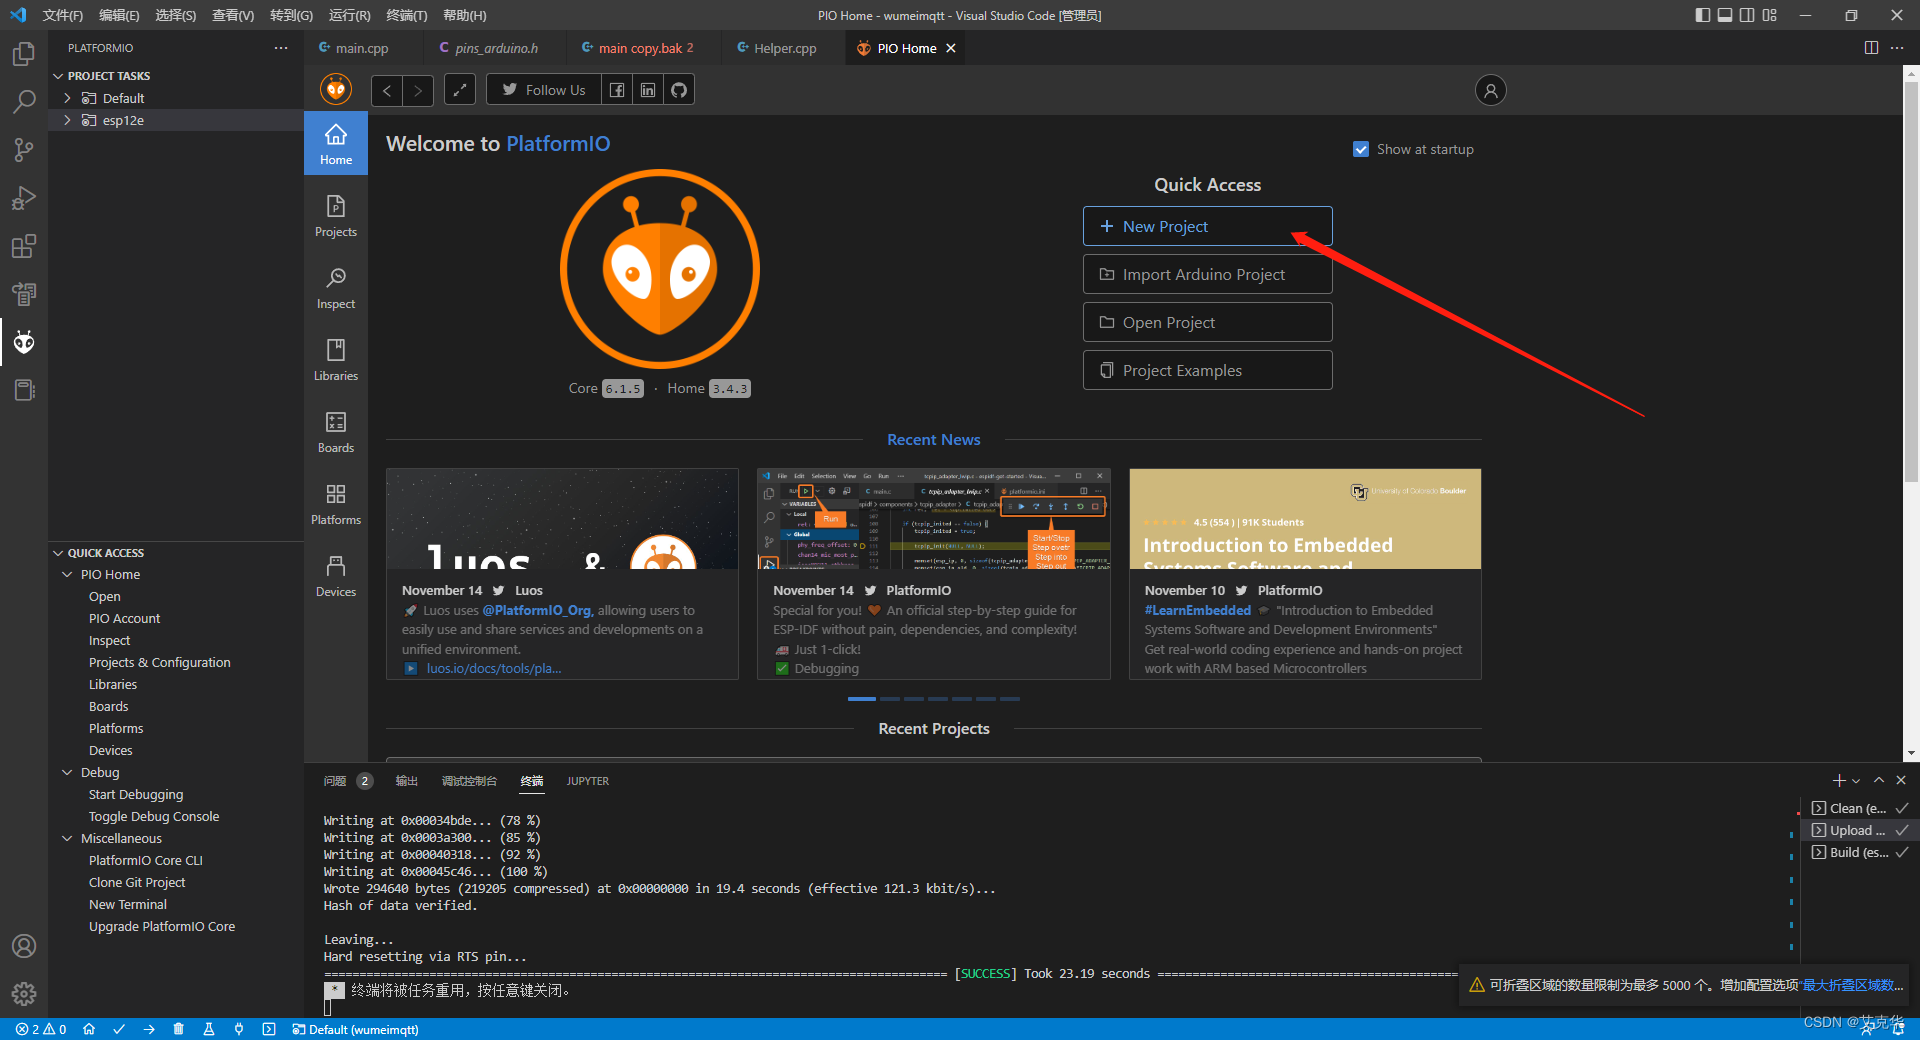Uncheck Show at startup
Image resolution: width=1920 pixels, height=1040 pixels.
pos(1361,149)
